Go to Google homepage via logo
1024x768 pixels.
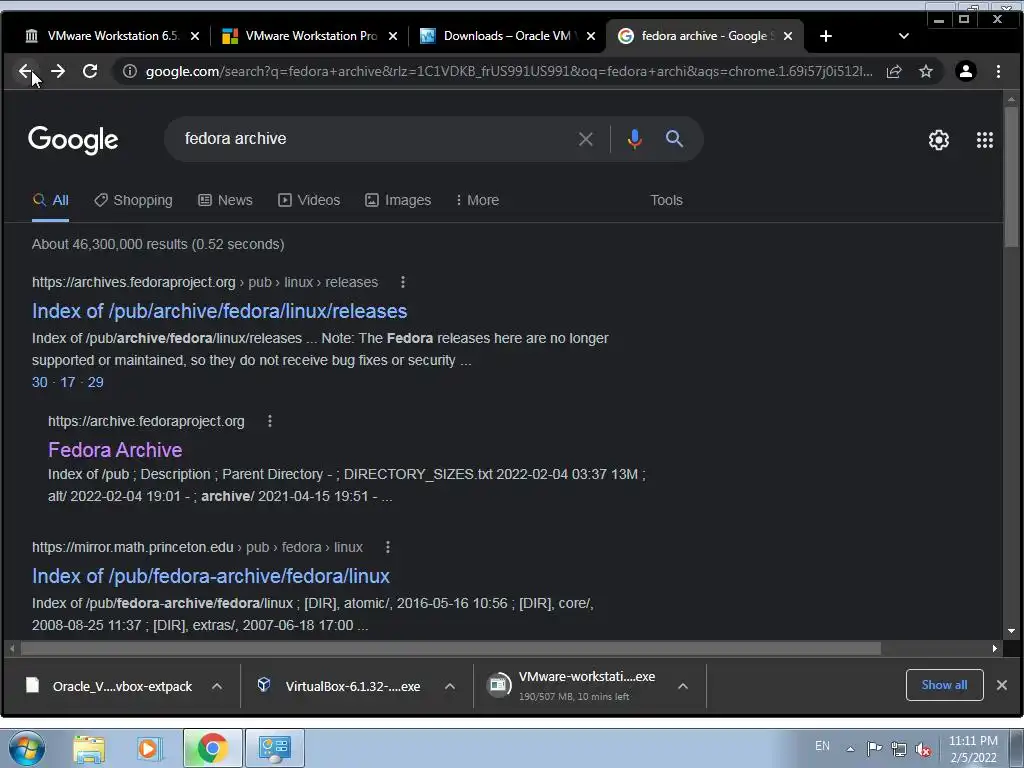73,140
